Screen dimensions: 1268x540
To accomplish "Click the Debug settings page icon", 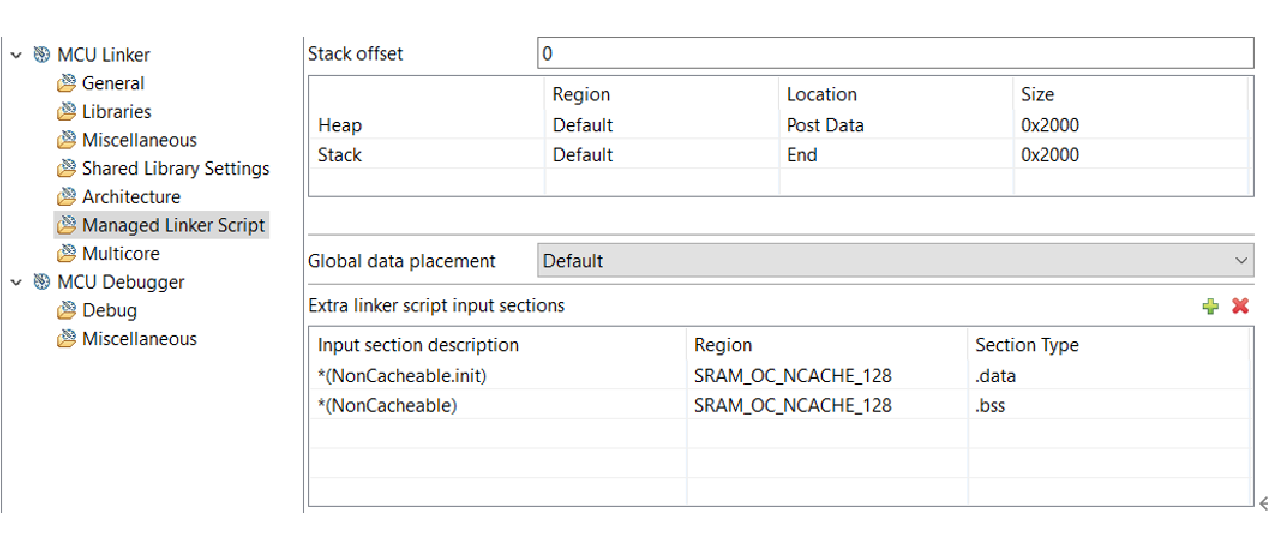I will (67, 311).
